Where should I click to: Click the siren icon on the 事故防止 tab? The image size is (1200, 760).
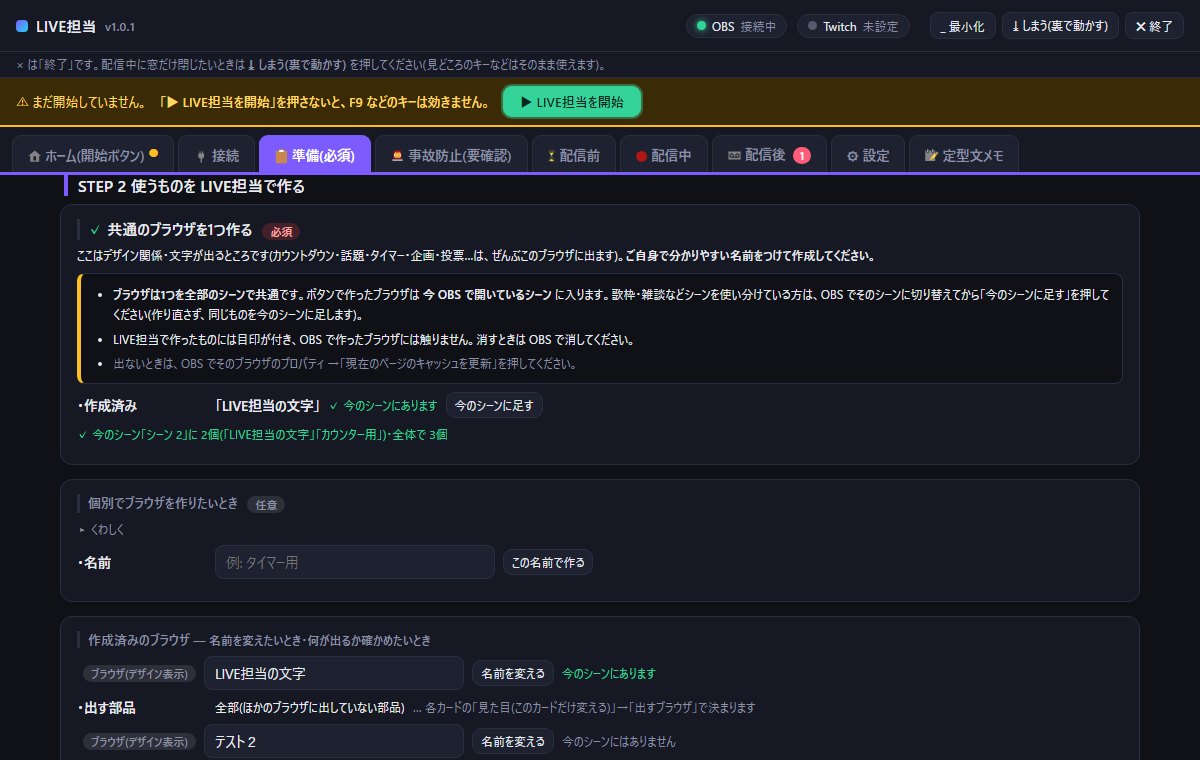397,156
